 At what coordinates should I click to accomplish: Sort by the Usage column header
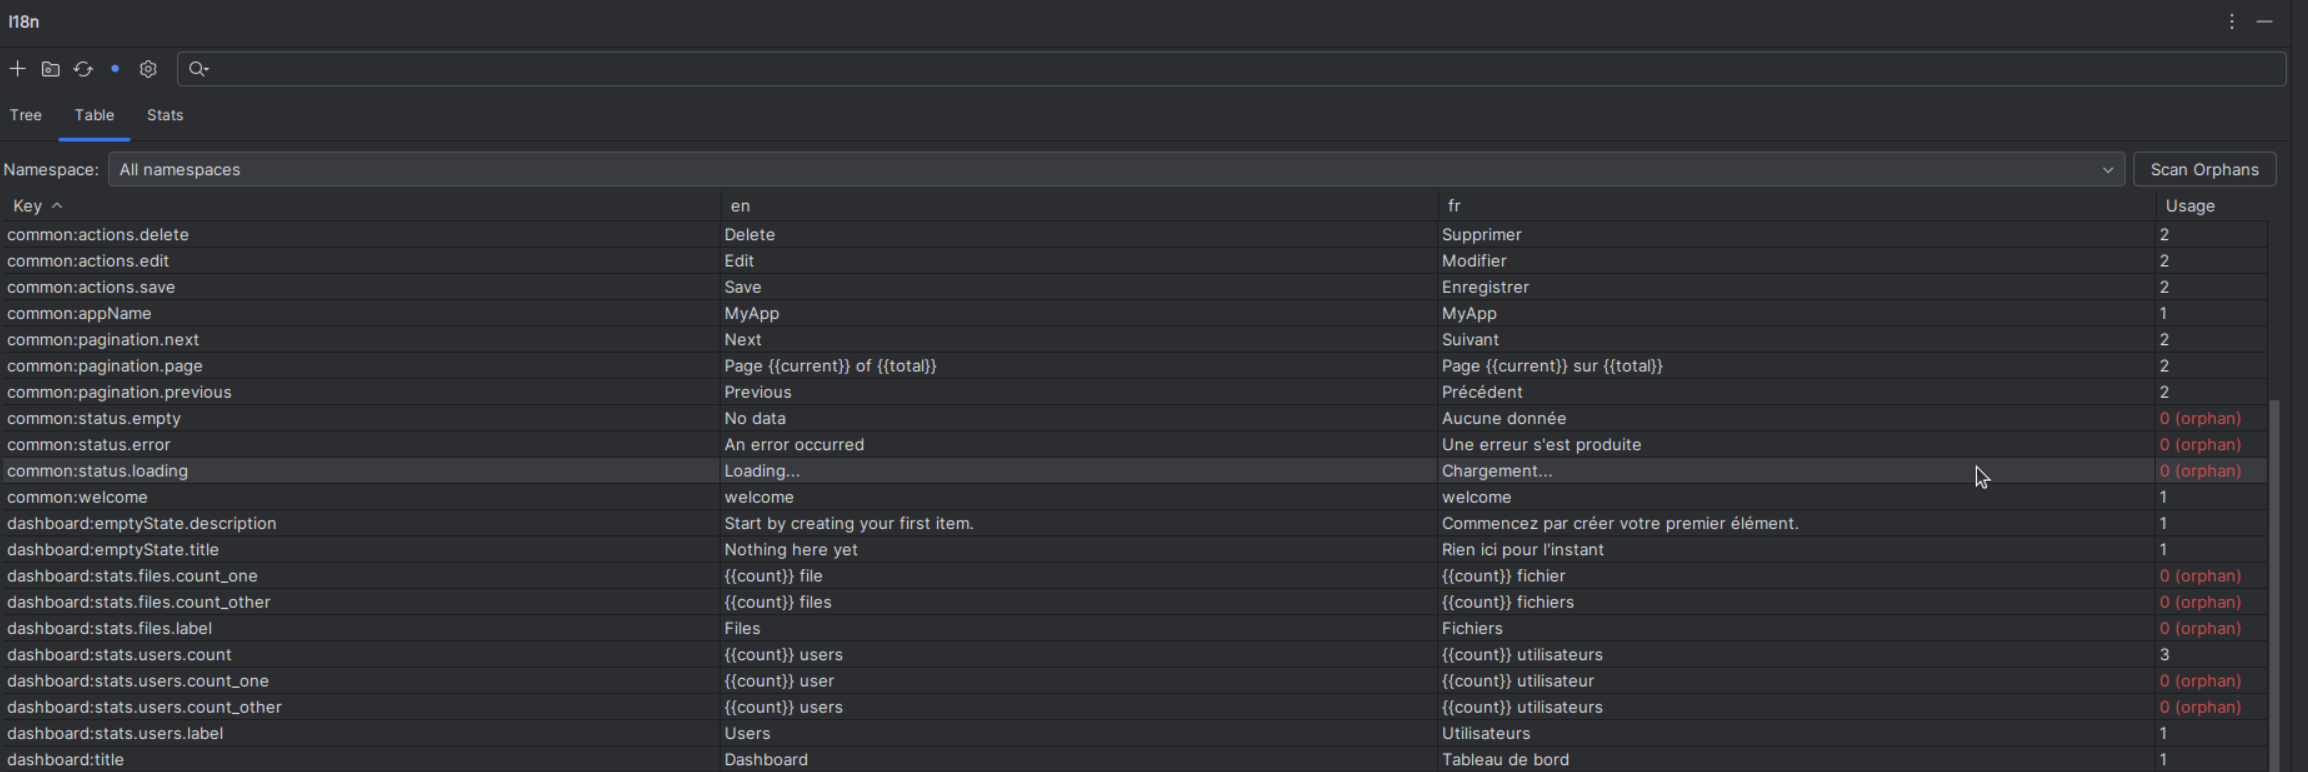2211,206
